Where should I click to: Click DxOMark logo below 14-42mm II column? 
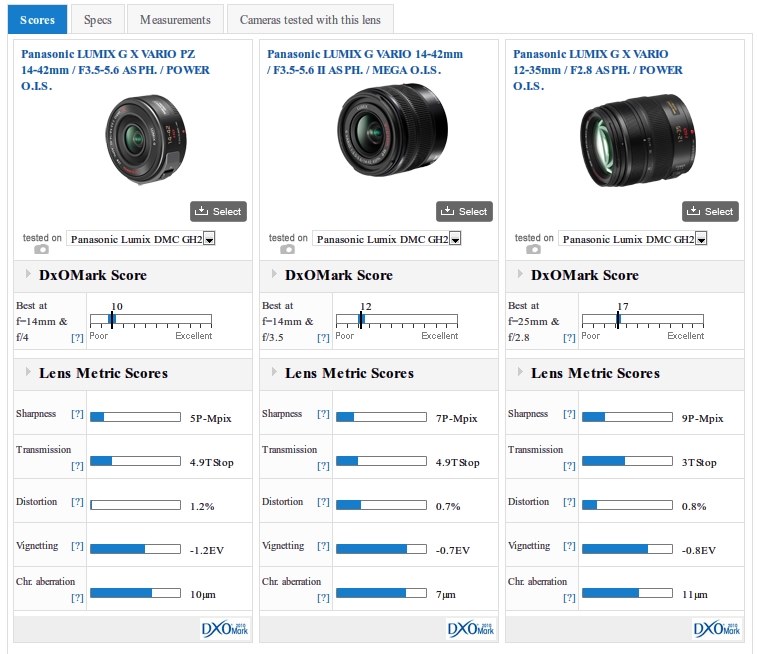click(471, 629)
